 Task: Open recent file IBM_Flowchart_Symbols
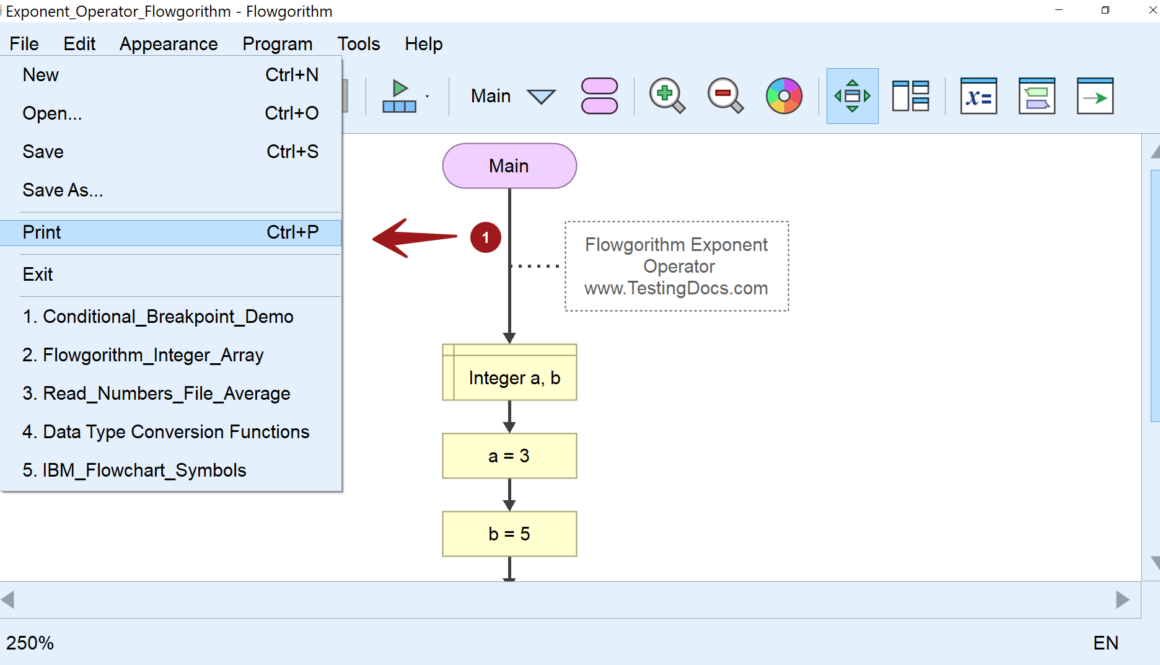pos(171,470)
